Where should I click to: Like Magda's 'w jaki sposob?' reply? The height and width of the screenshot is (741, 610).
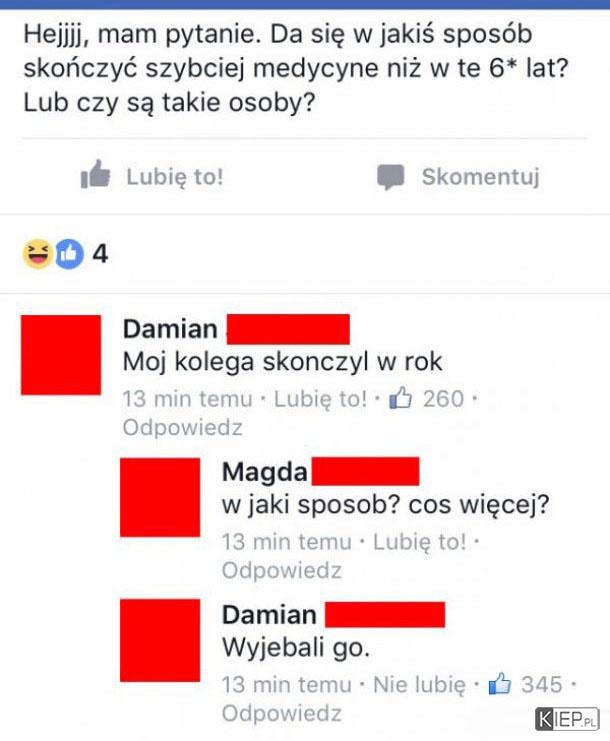pos(420,542)
